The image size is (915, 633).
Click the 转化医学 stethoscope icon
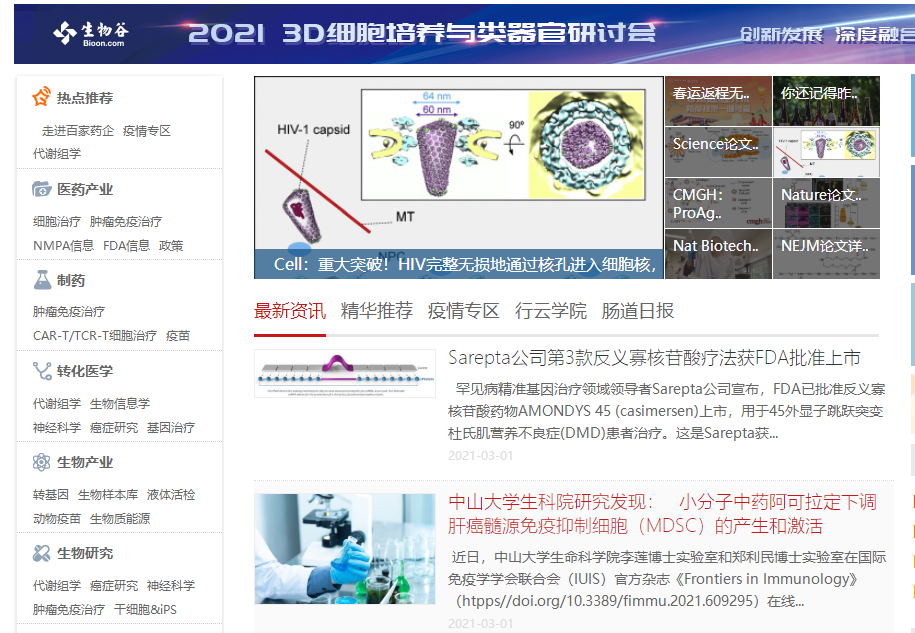point(41,371)
